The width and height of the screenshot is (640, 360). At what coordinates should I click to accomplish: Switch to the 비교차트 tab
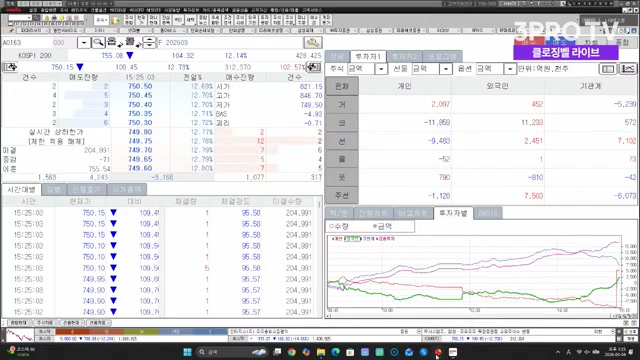point(413,213)
